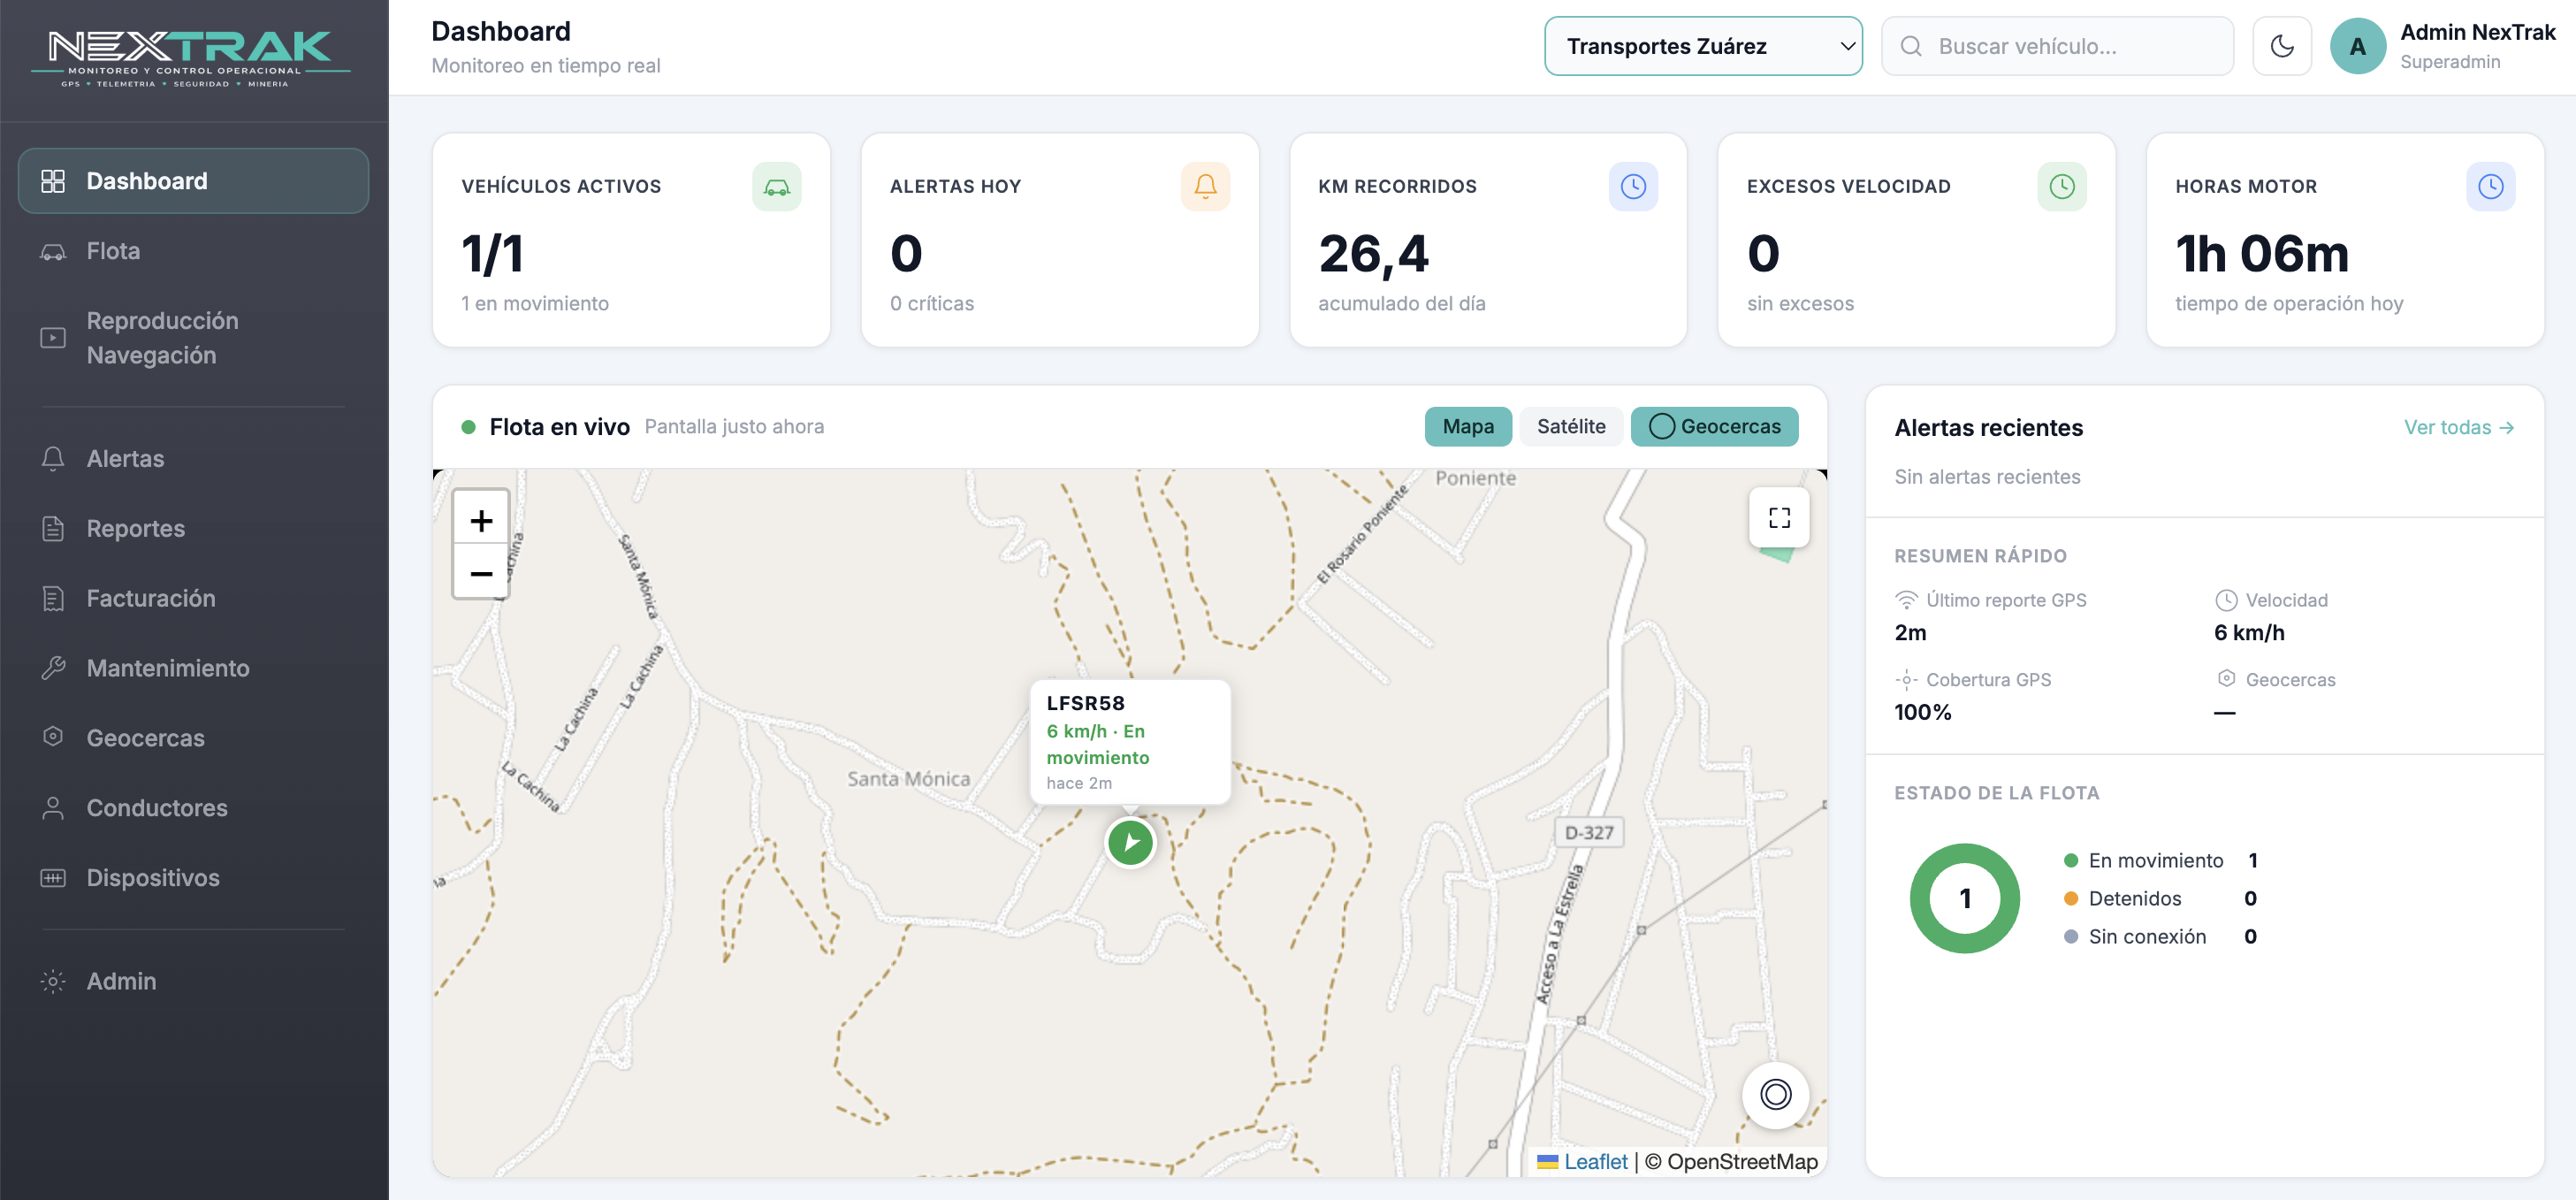Switch map view to Satélite
Image resolution: width=2576 pixels, height=1200 pixels.
click(x=1571, y=427)
